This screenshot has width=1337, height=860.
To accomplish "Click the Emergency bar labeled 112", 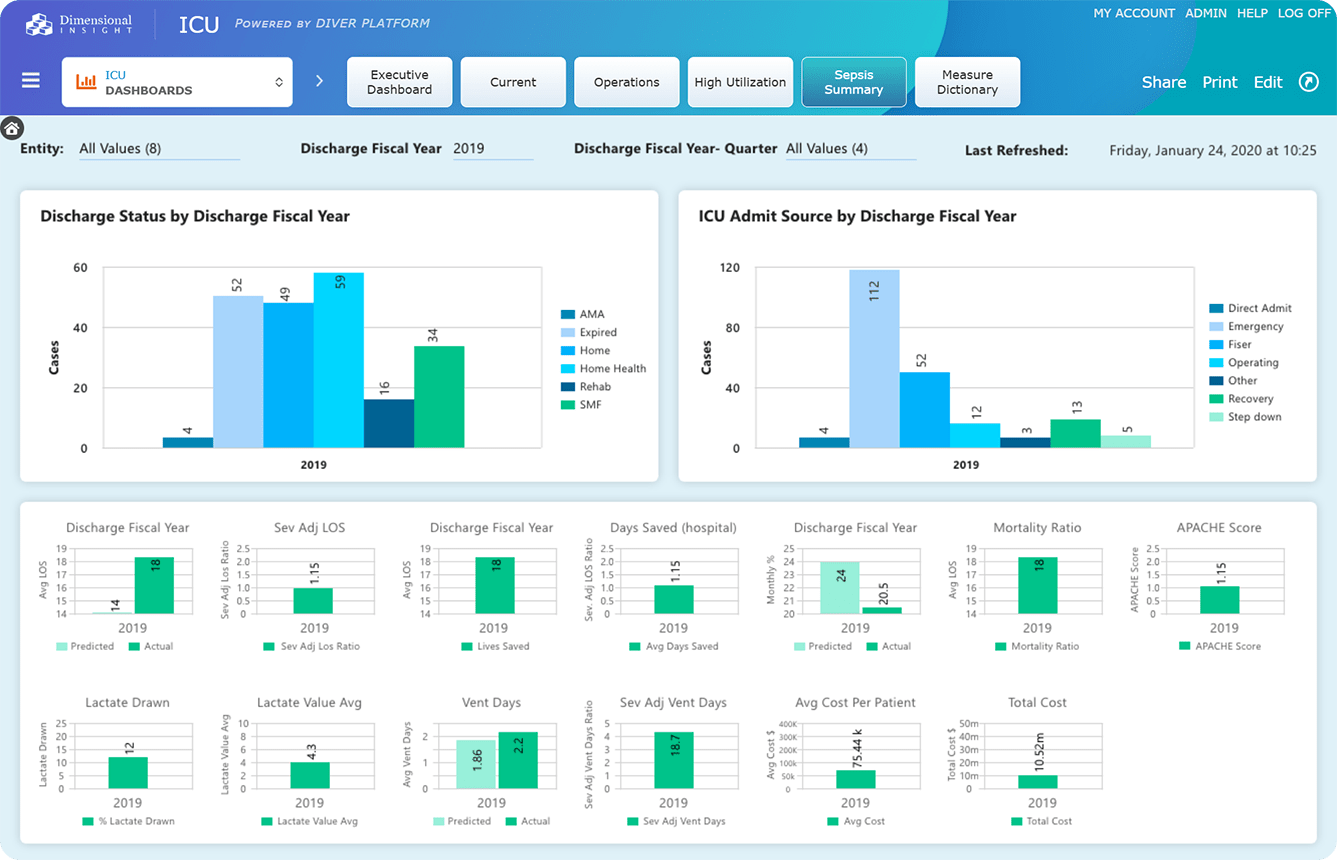I will (874, 358).
